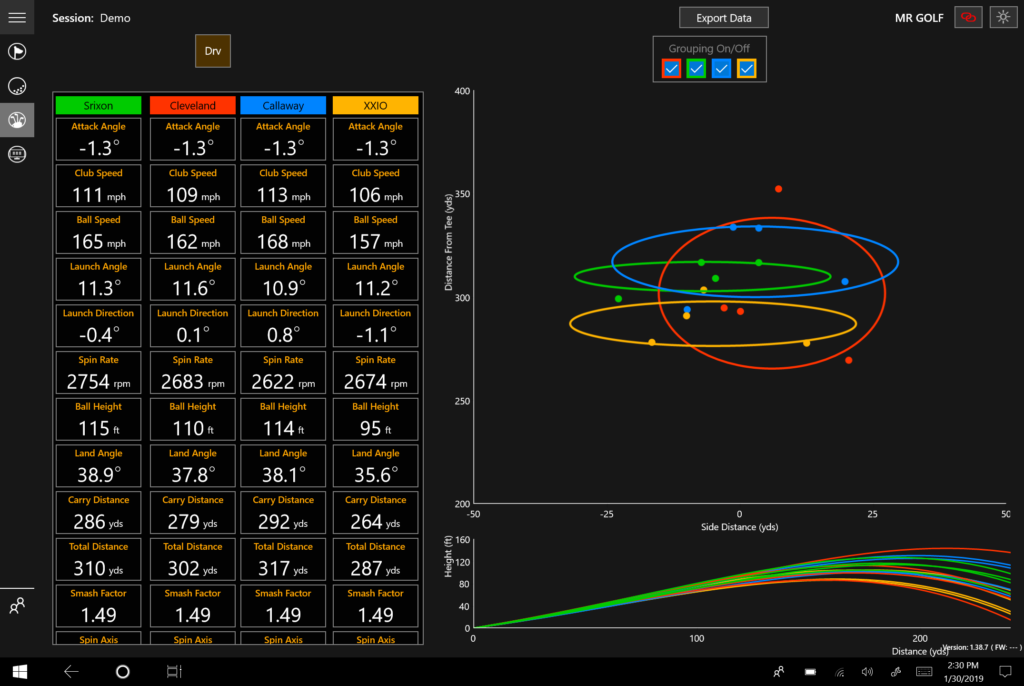Select Callaway Launch Angle 10.9° cell
The height and width of the screenshot is (686, 1024).
click(283, 279)
